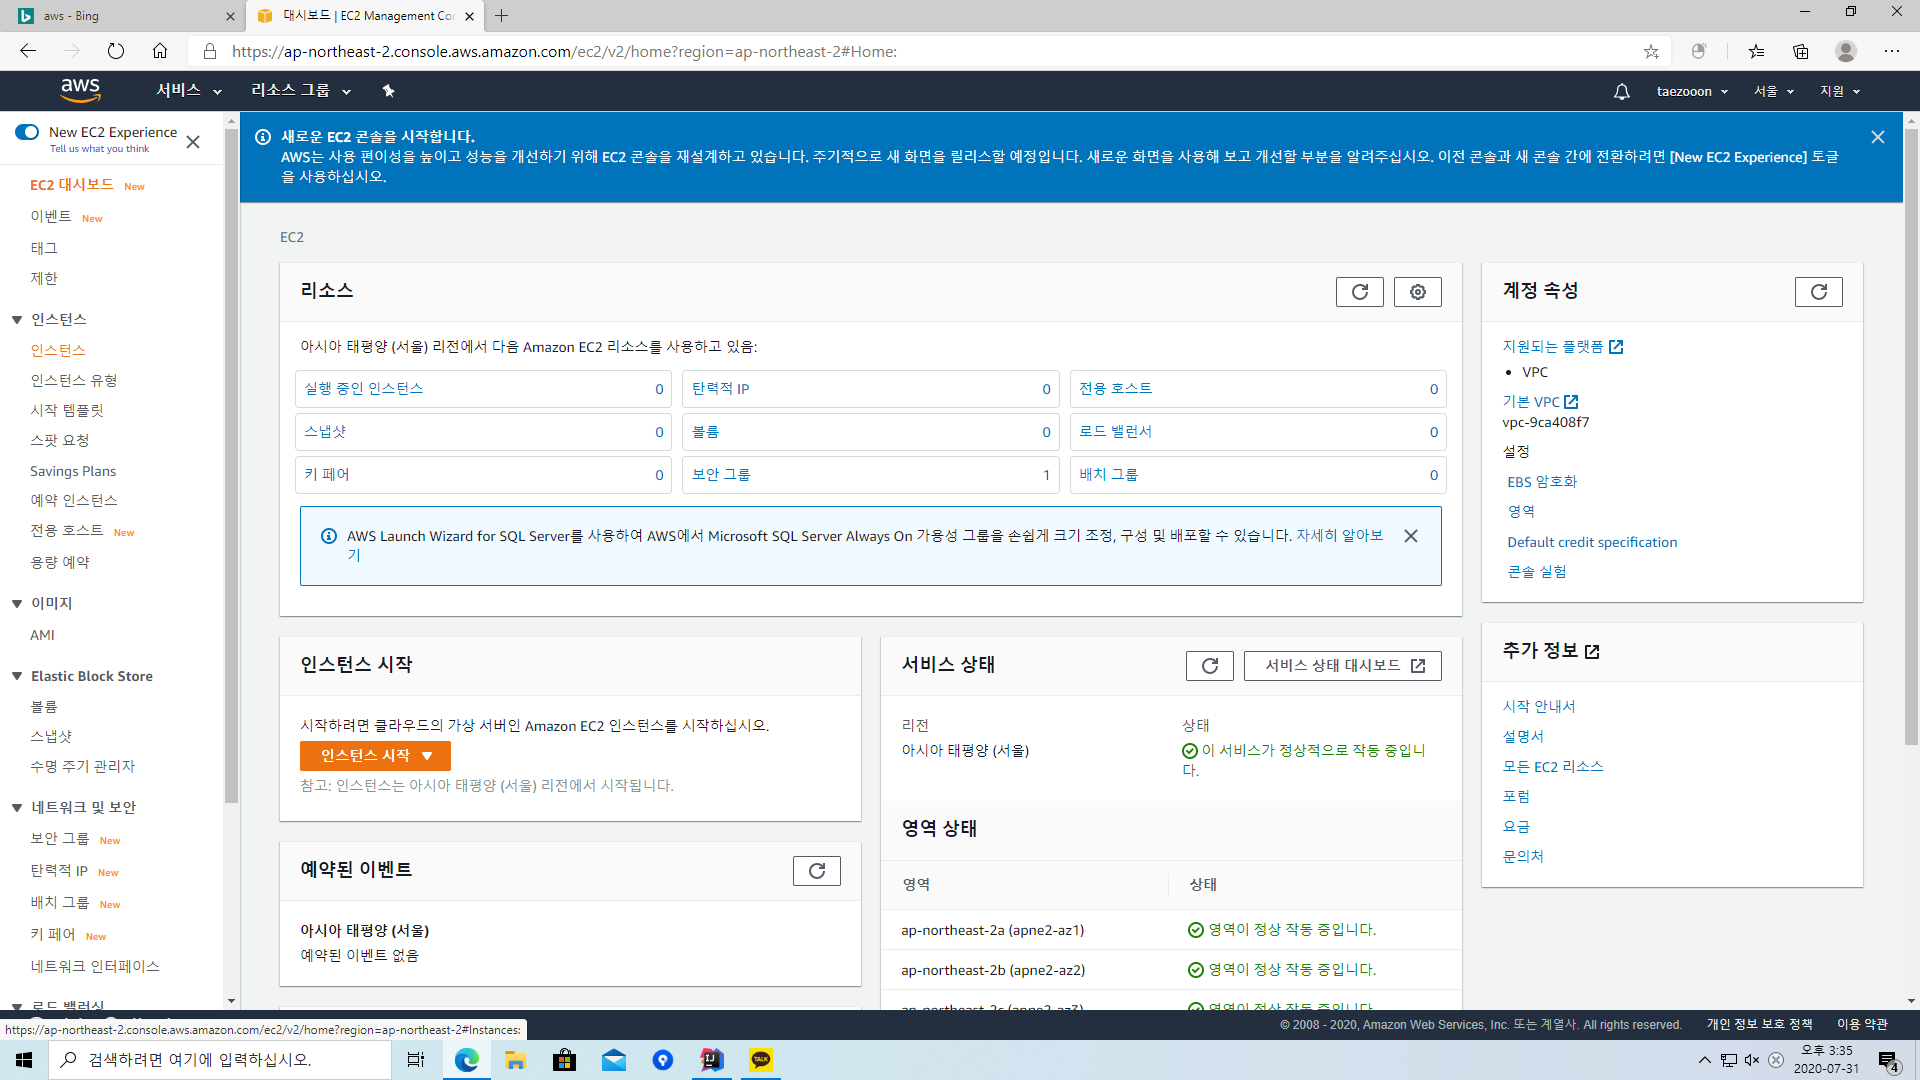Open Microsoft Store from taskbar

click(564, 1060)
